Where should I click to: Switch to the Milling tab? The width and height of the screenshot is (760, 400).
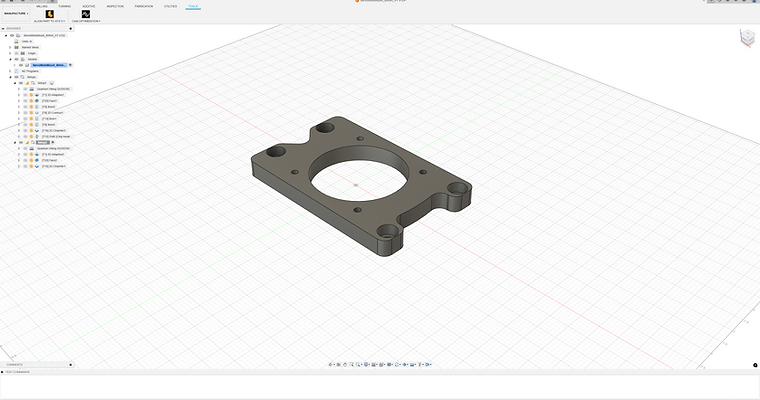(x=42, y=6)
